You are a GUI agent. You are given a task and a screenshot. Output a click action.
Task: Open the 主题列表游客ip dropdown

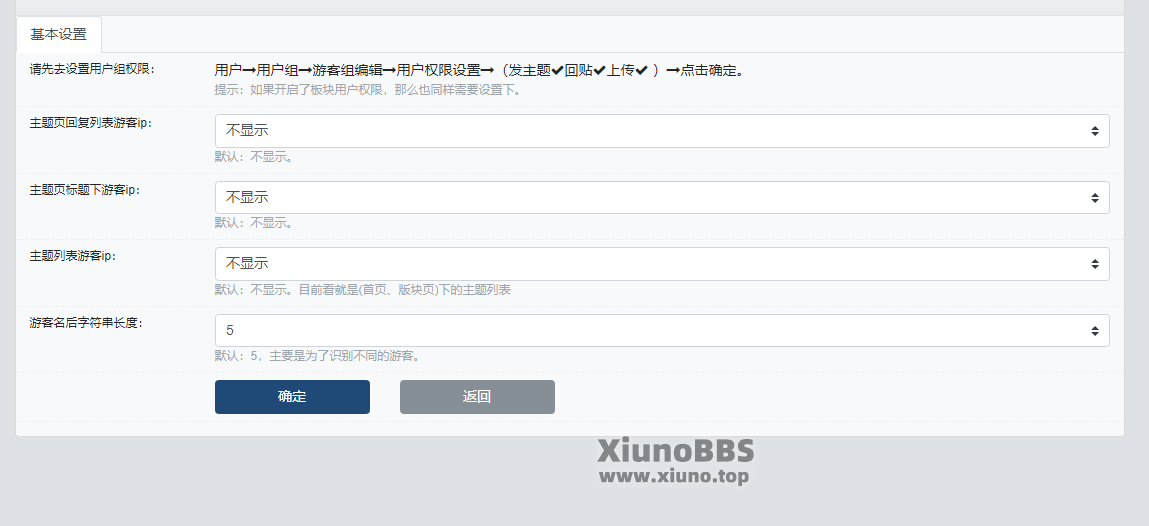(662, 264)
